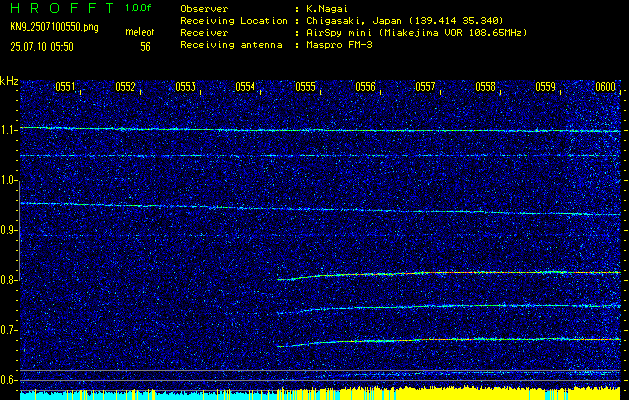Click the Chigasaki, Japan coordinates text
This screenshot has width=629, height=400.
click(x=404, y=20)
